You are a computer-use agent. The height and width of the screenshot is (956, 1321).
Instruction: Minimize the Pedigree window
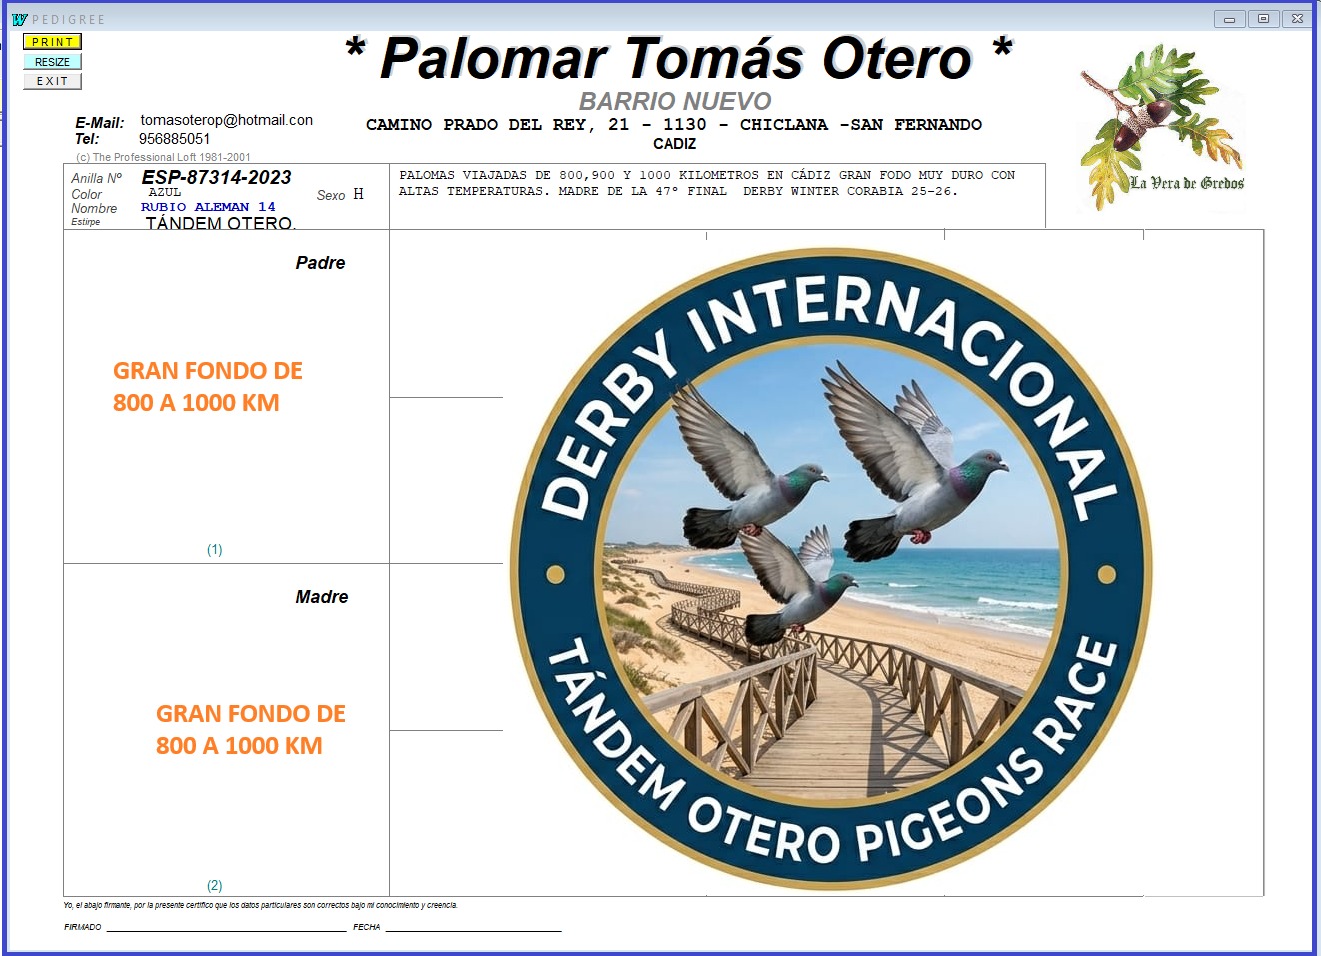(1229, 19)
